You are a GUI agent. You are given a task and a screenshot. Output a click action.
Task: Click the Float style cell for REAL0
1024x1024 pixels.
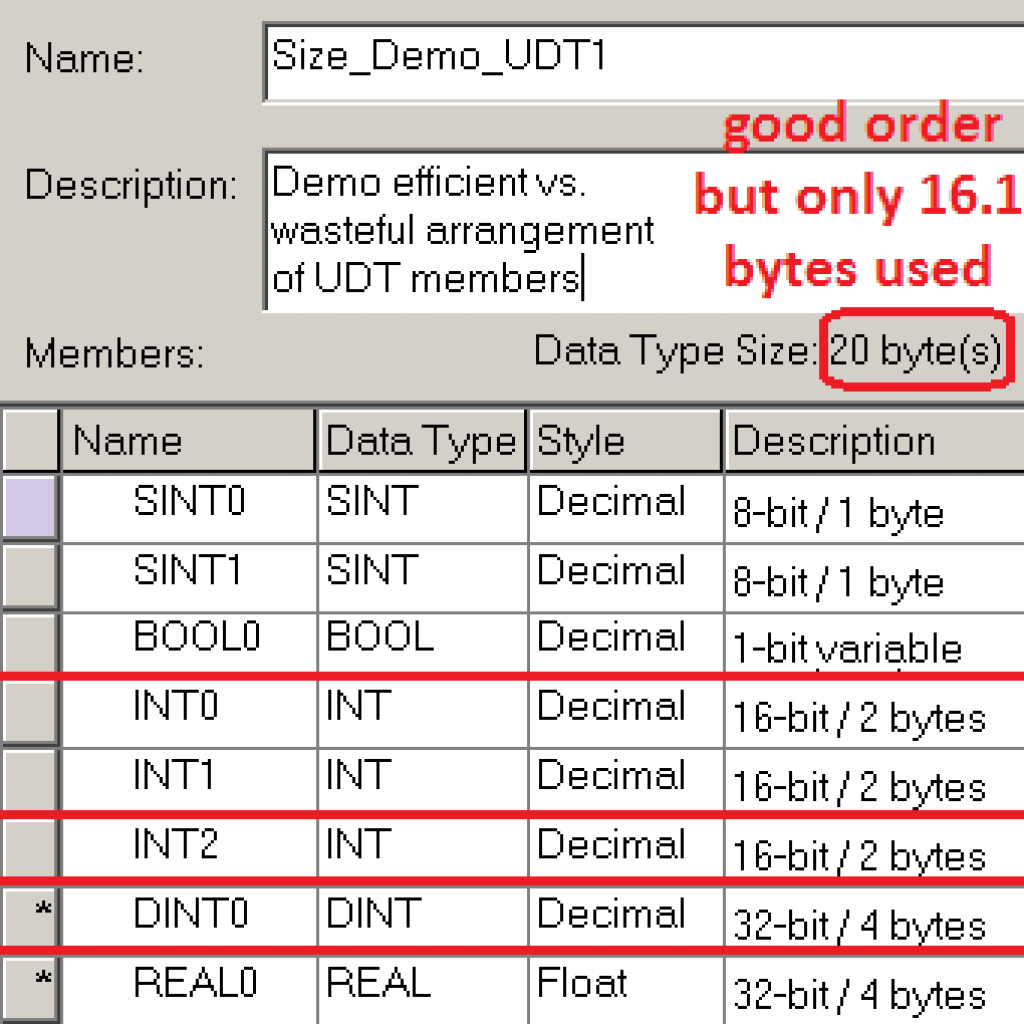coord(626,989)
